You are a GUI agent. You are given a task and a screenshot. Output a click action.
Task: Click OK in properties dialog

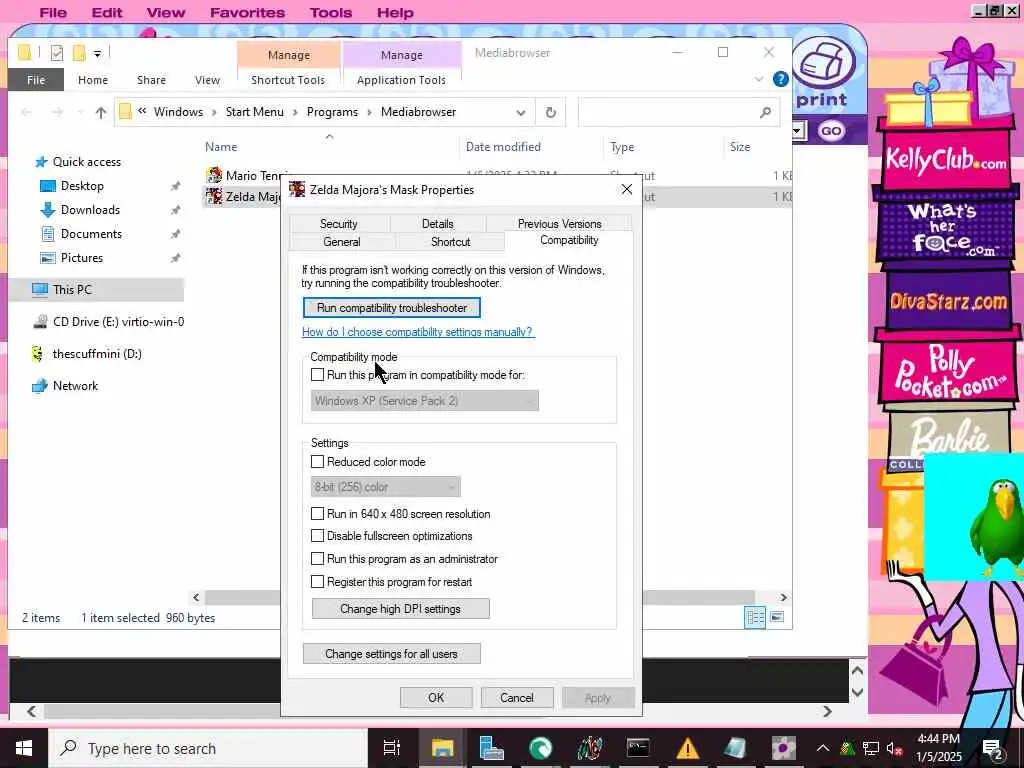(436, 697)
